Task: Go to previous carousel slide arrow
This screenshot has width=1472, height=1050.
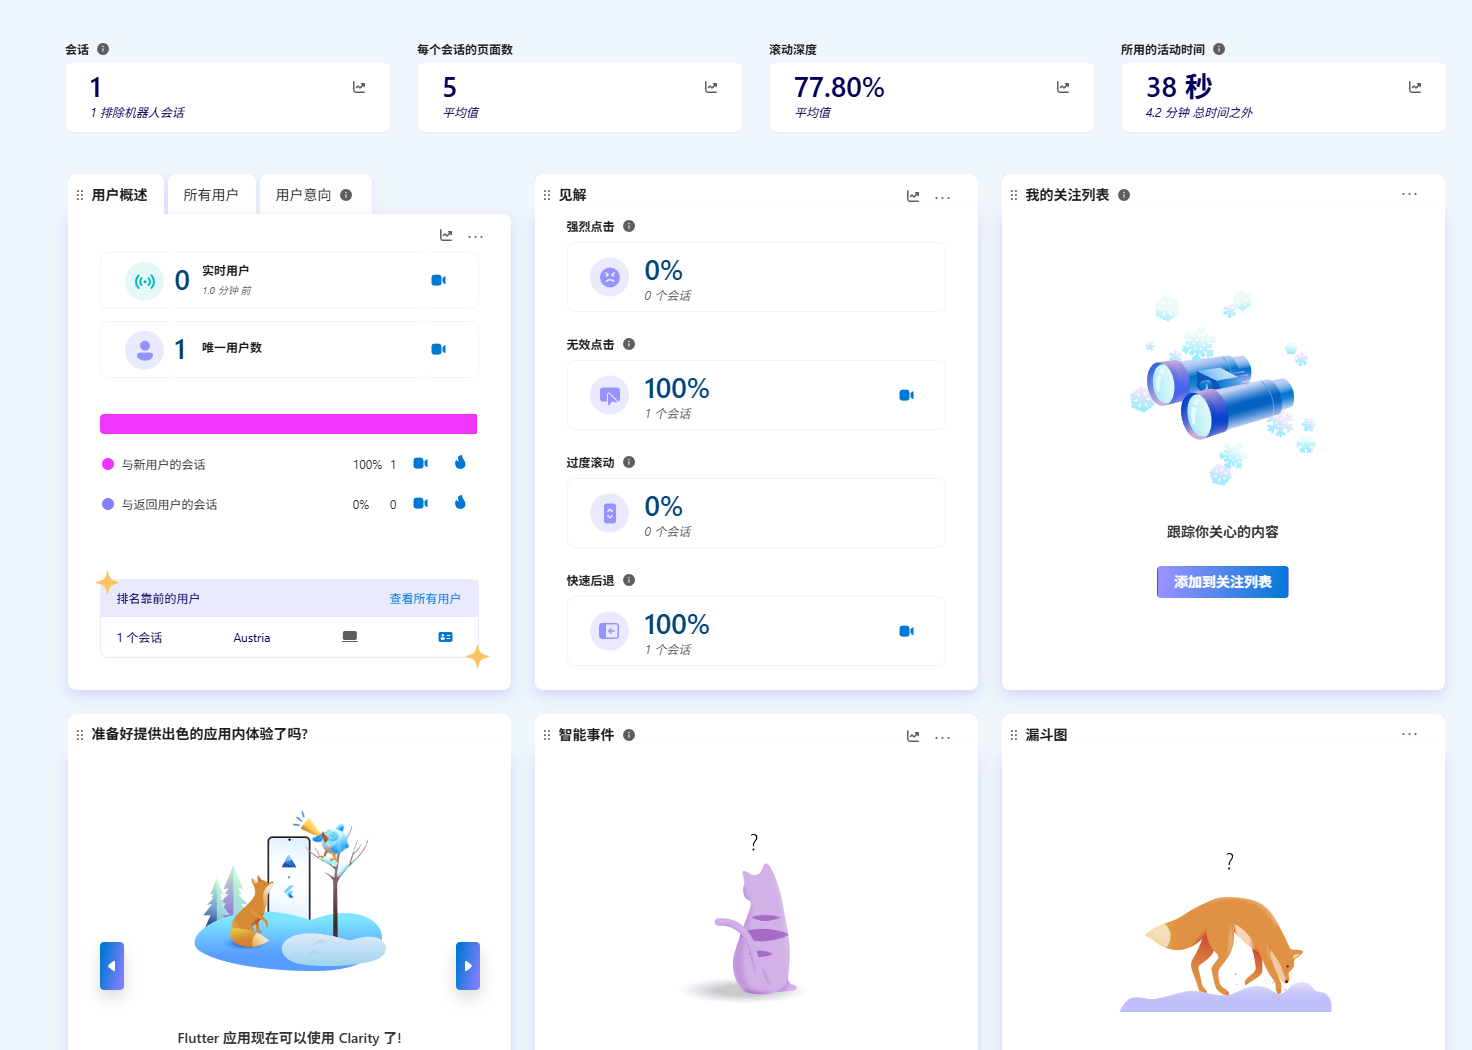Action: pos(112,966)
